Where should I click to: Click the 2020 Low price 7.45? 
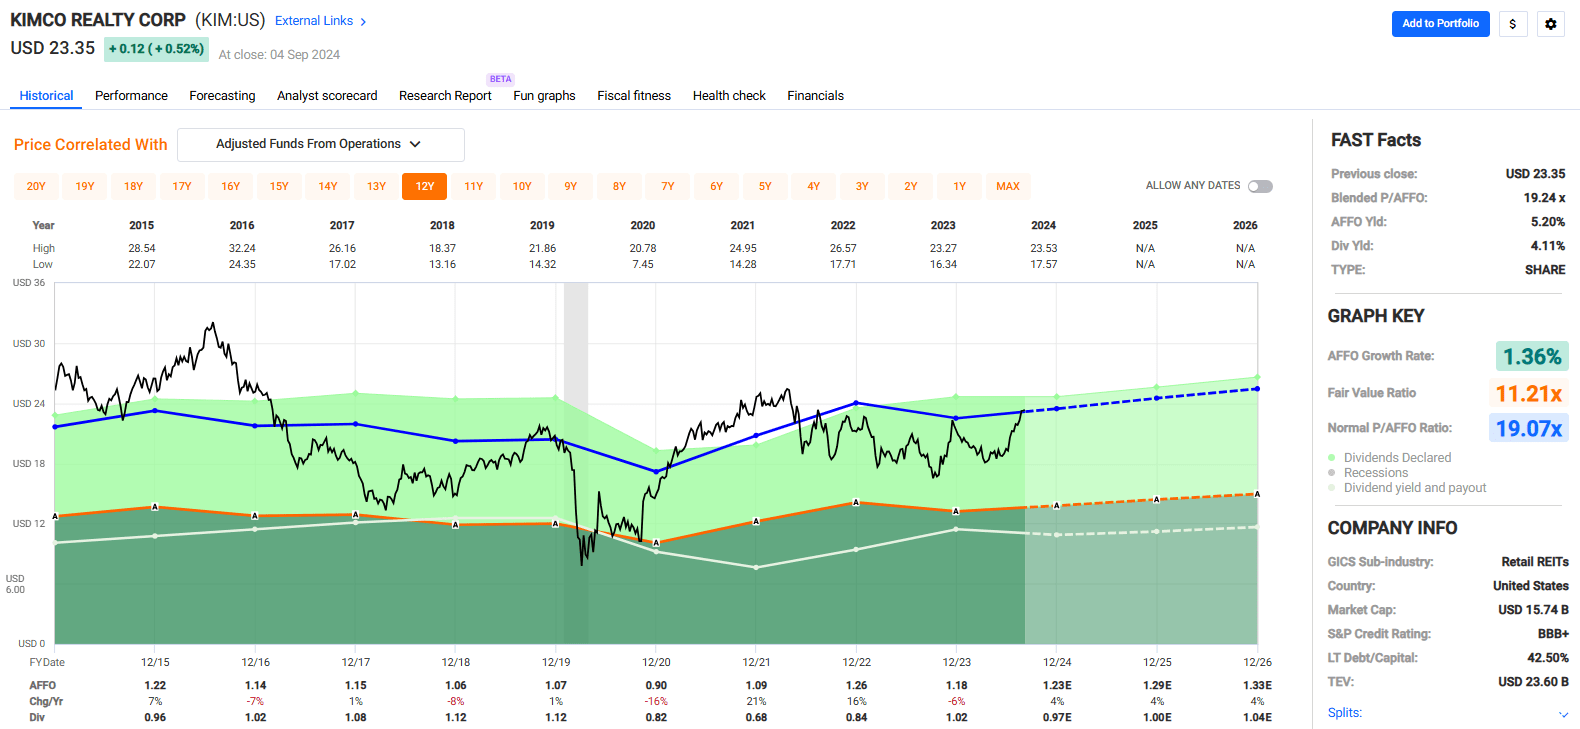point(643,264)
